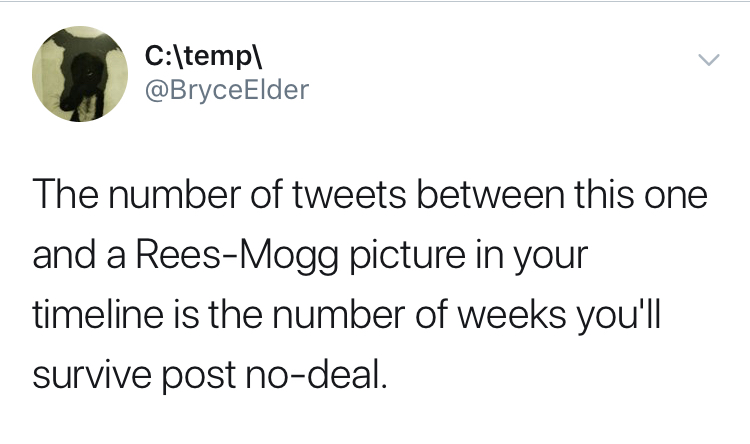The height and width of the screenshot is (444, 750).
Task: Click the word "timeline" in the tweet
Action: 98,314
